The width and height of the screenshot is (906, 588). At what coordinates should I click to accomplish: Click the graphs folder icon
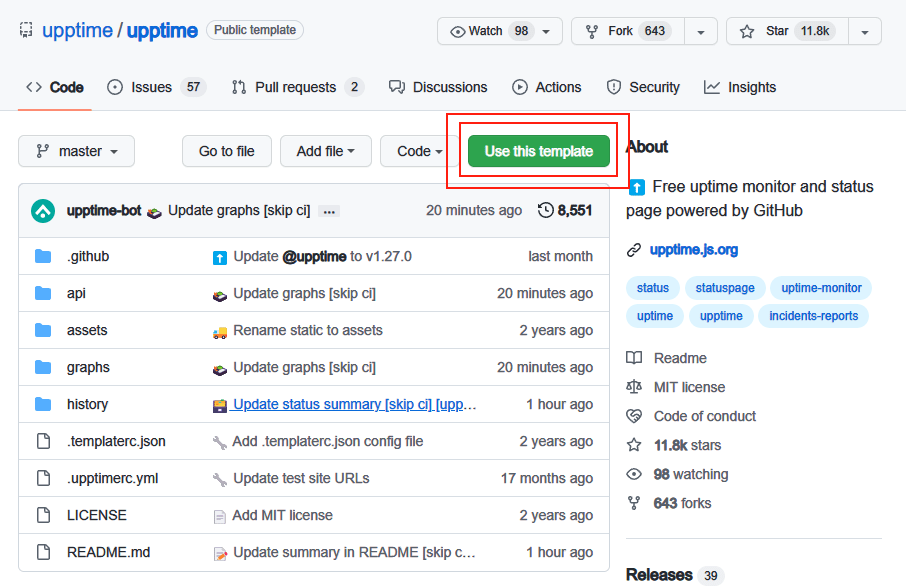click(43, 367)
